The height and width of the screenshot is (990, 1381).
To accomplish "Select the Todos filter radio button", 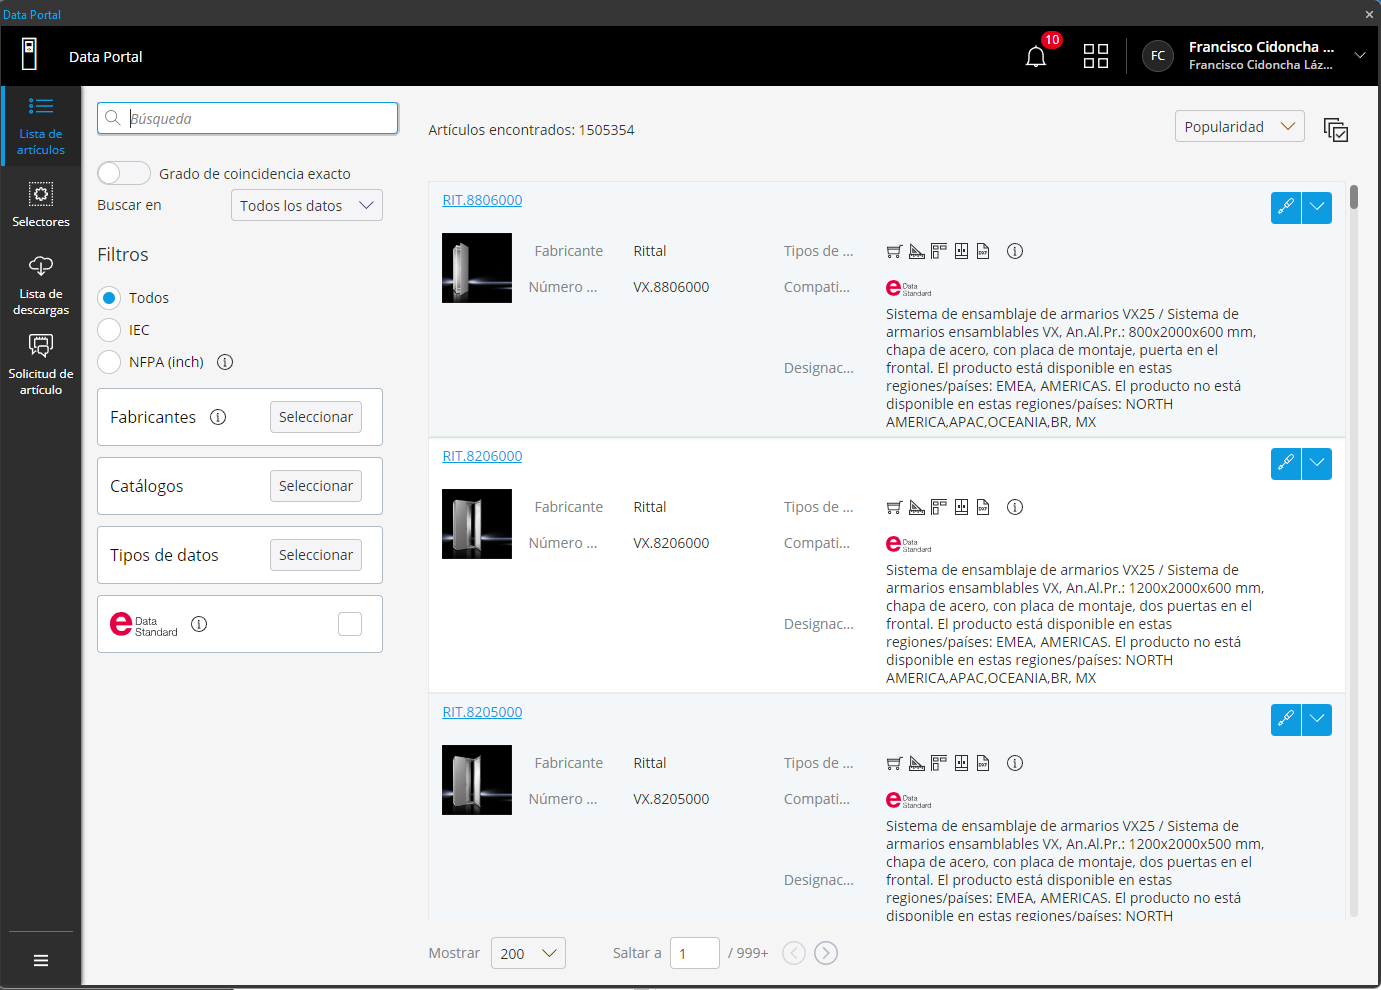I will (109, 298).
